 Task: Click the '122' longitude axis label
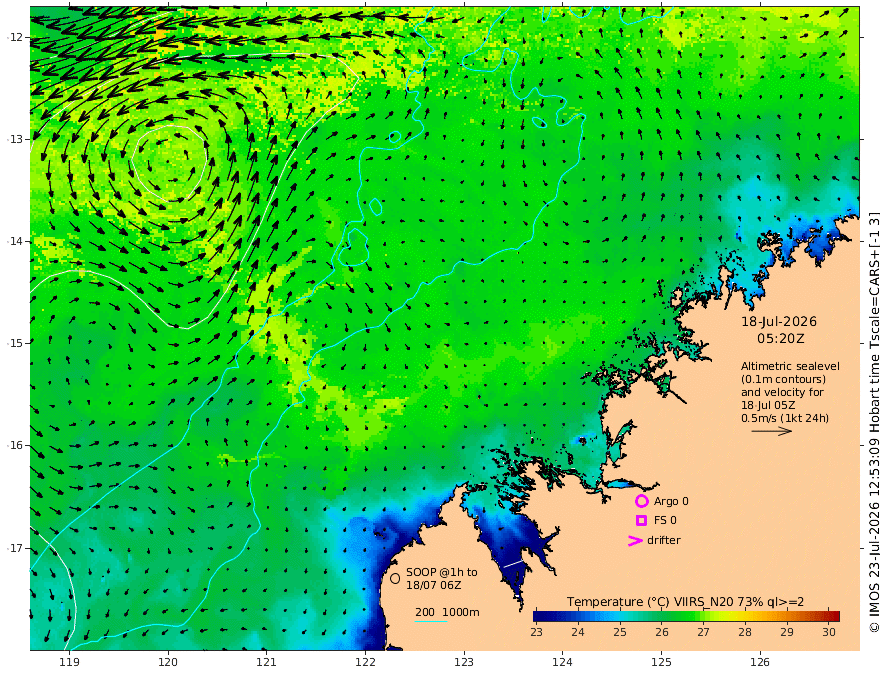(x=365, y=662)
